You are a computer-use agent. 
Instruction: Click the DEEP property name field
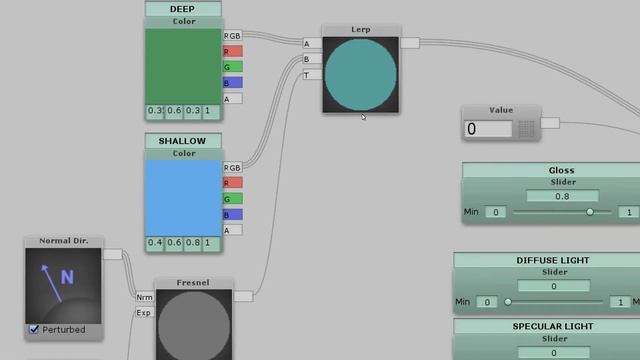click(183, 9)
